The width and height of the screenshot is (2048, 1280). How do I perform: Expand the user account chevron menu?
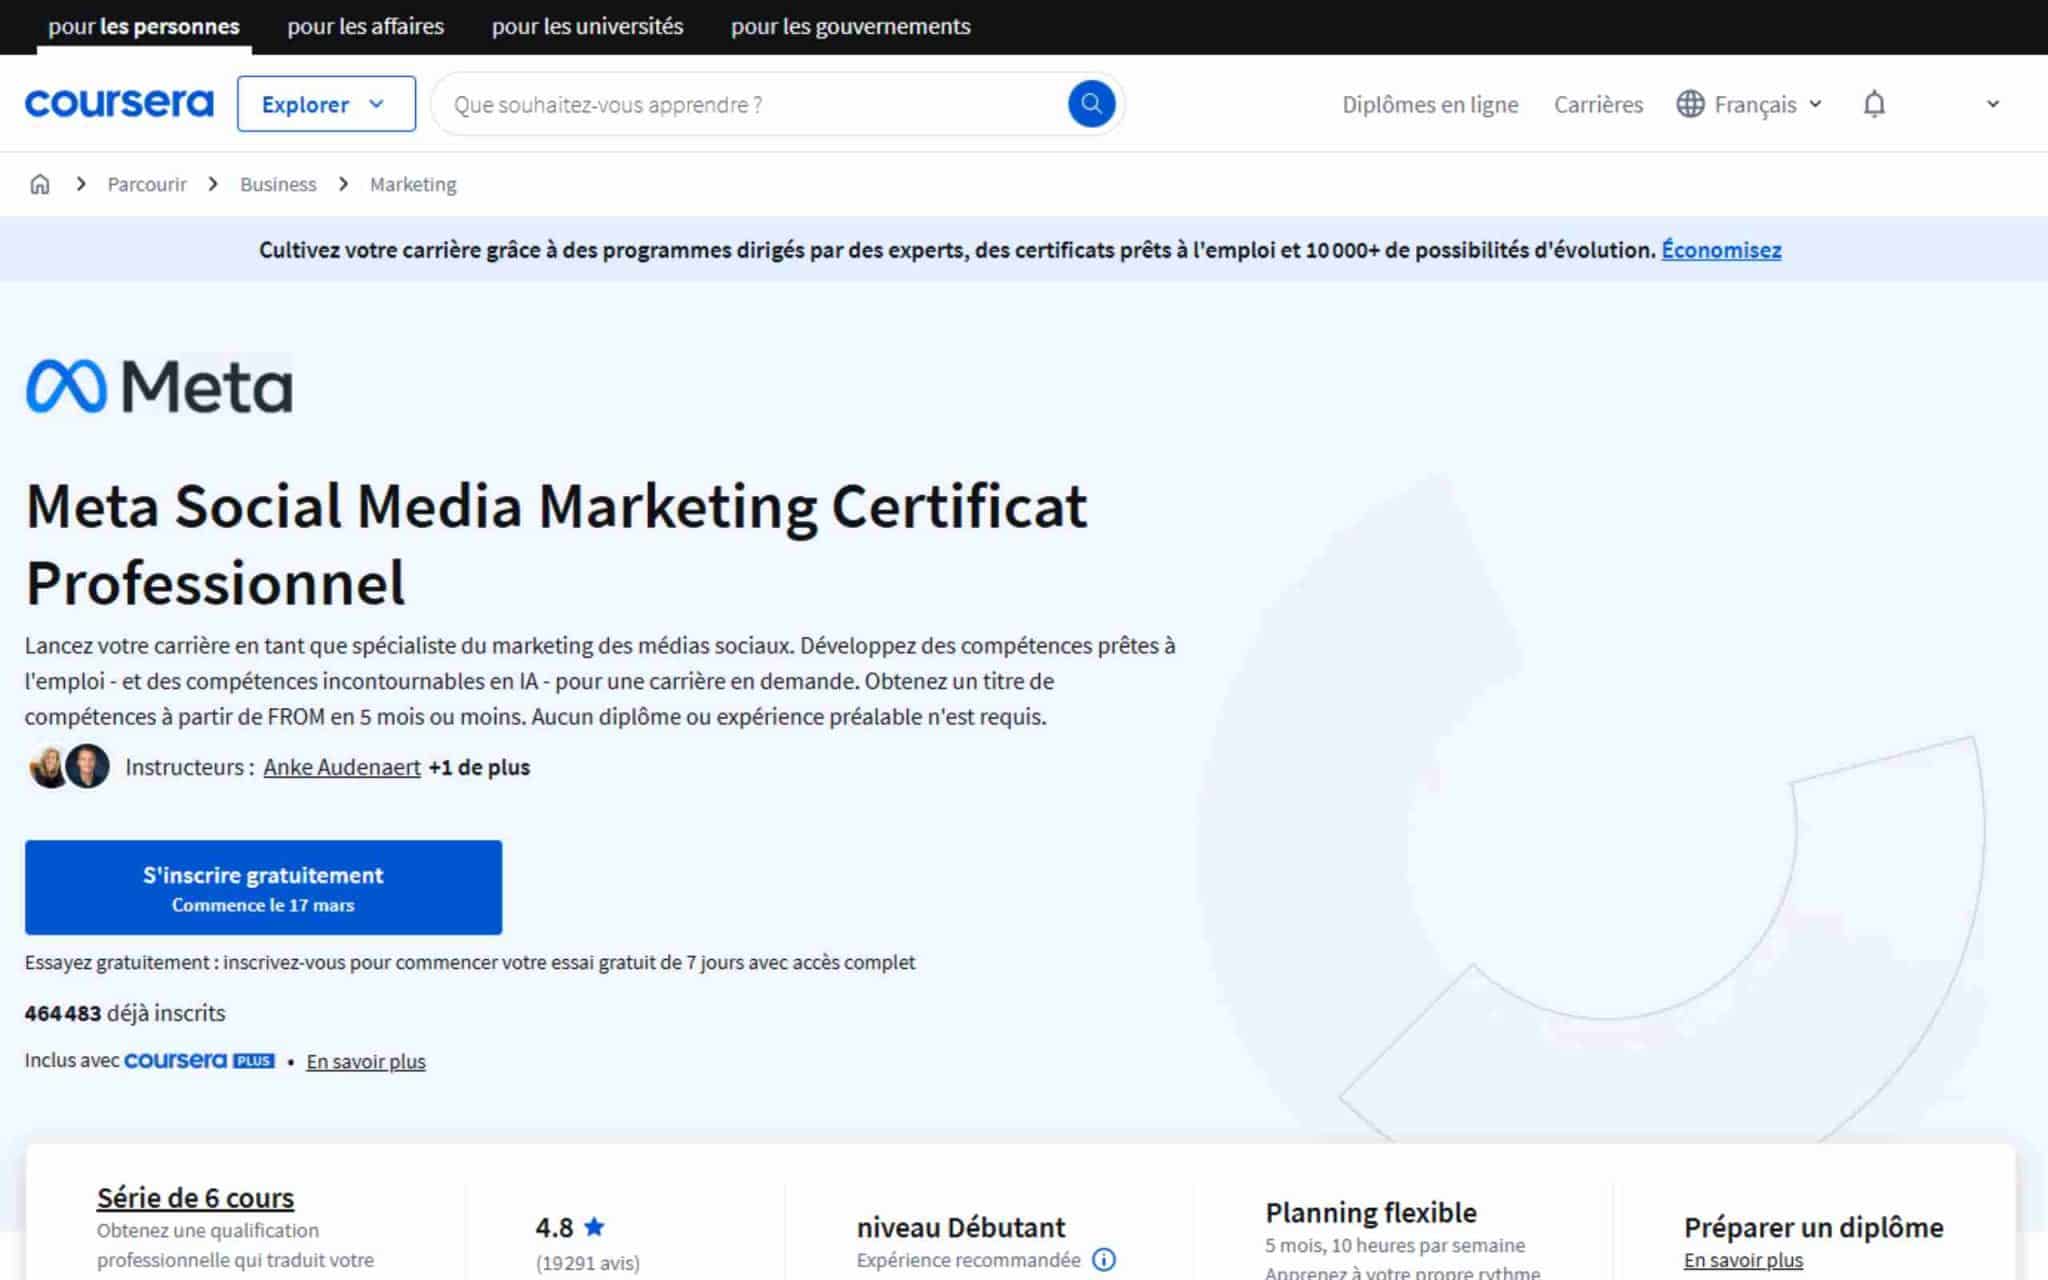[1992, 104]
